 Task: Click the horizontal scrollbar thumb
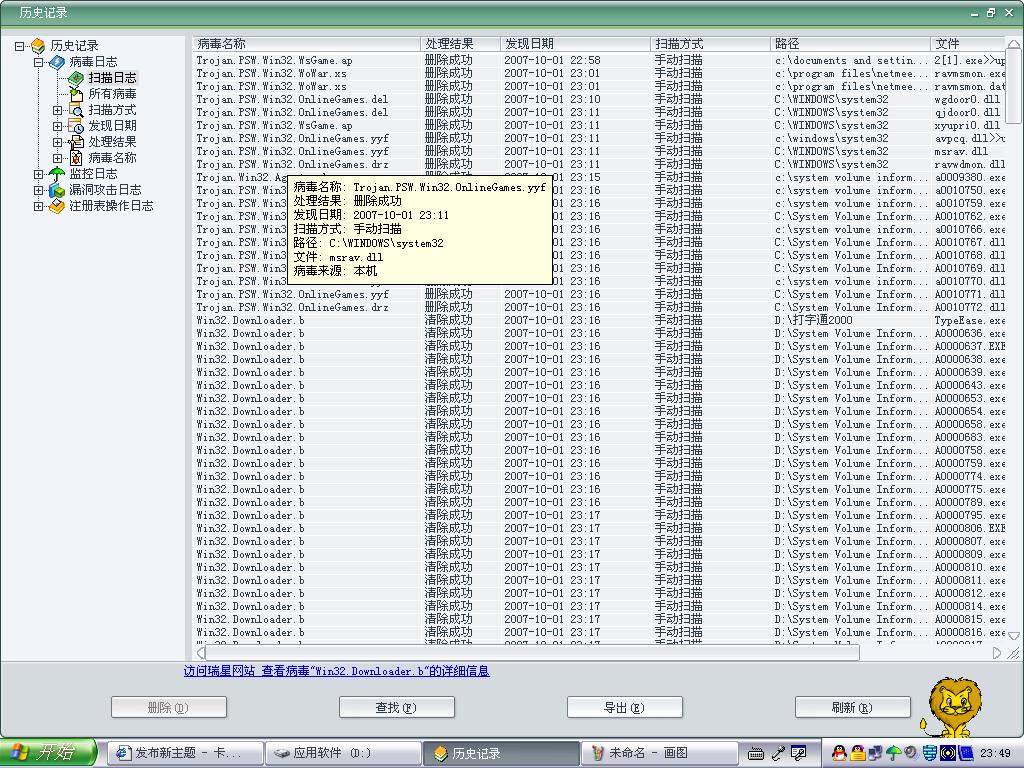tap(532, 653)
